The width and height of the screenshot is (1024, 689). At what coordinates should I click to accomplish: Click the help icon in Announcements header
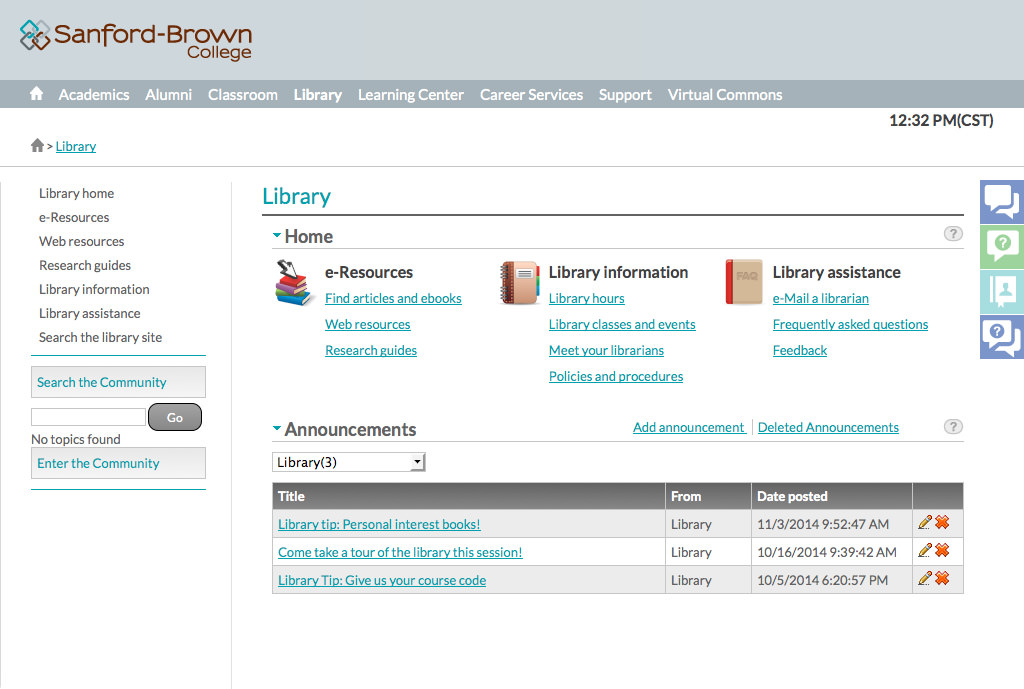[x=953, y=427]
